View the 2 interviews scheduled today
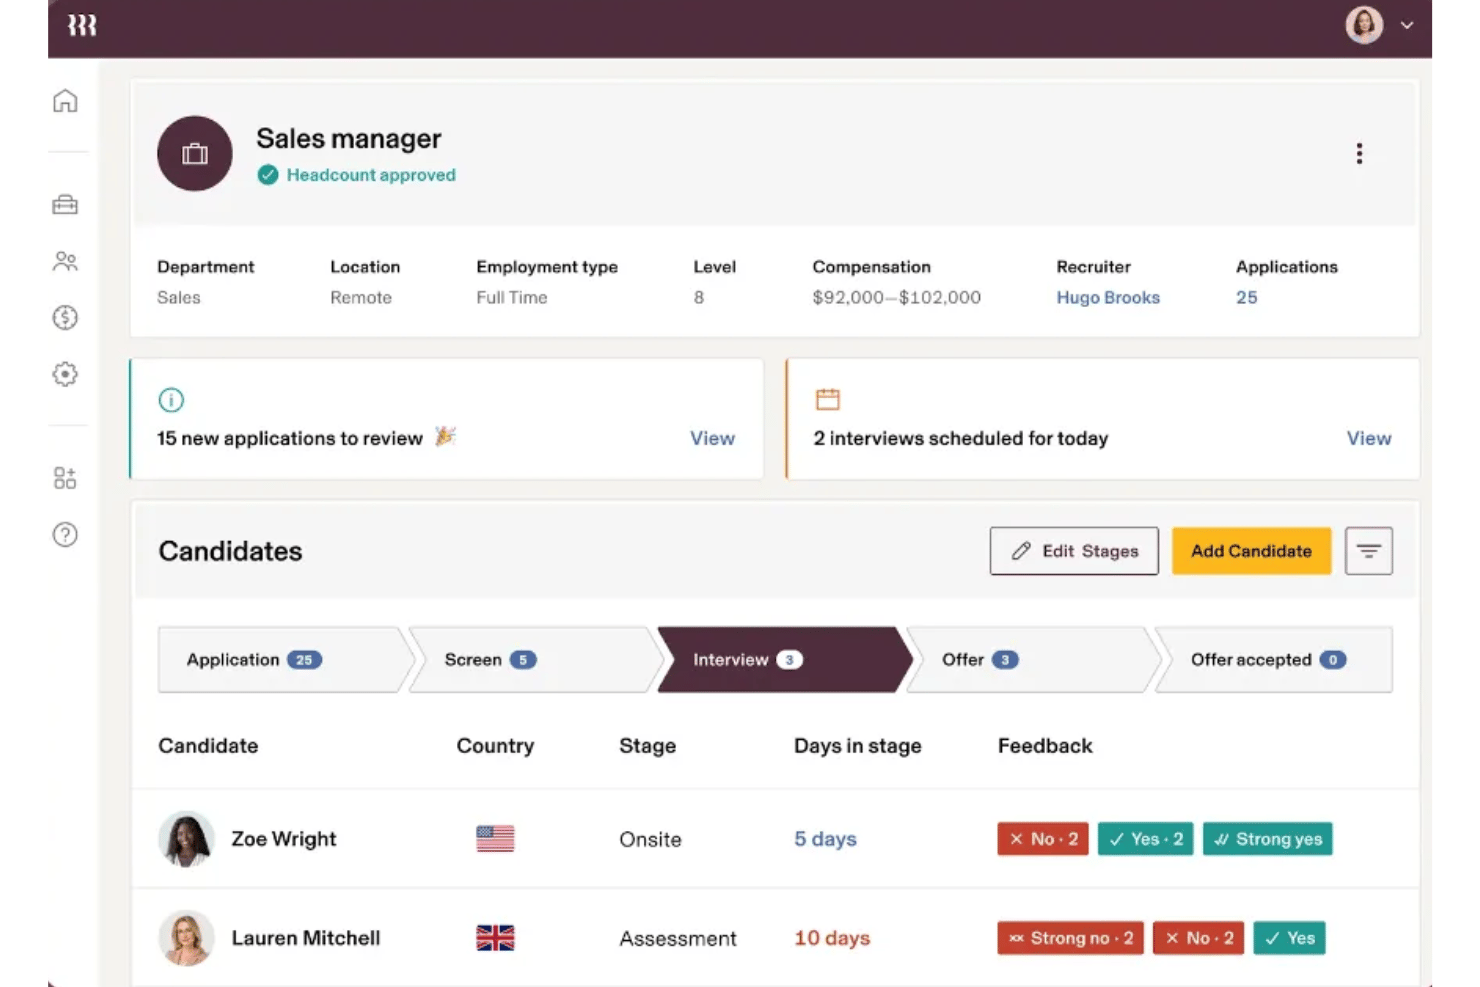Image resolution: width=1480 pixels, height=987 pixels. pyautogui.click(x=1369, y=438)
